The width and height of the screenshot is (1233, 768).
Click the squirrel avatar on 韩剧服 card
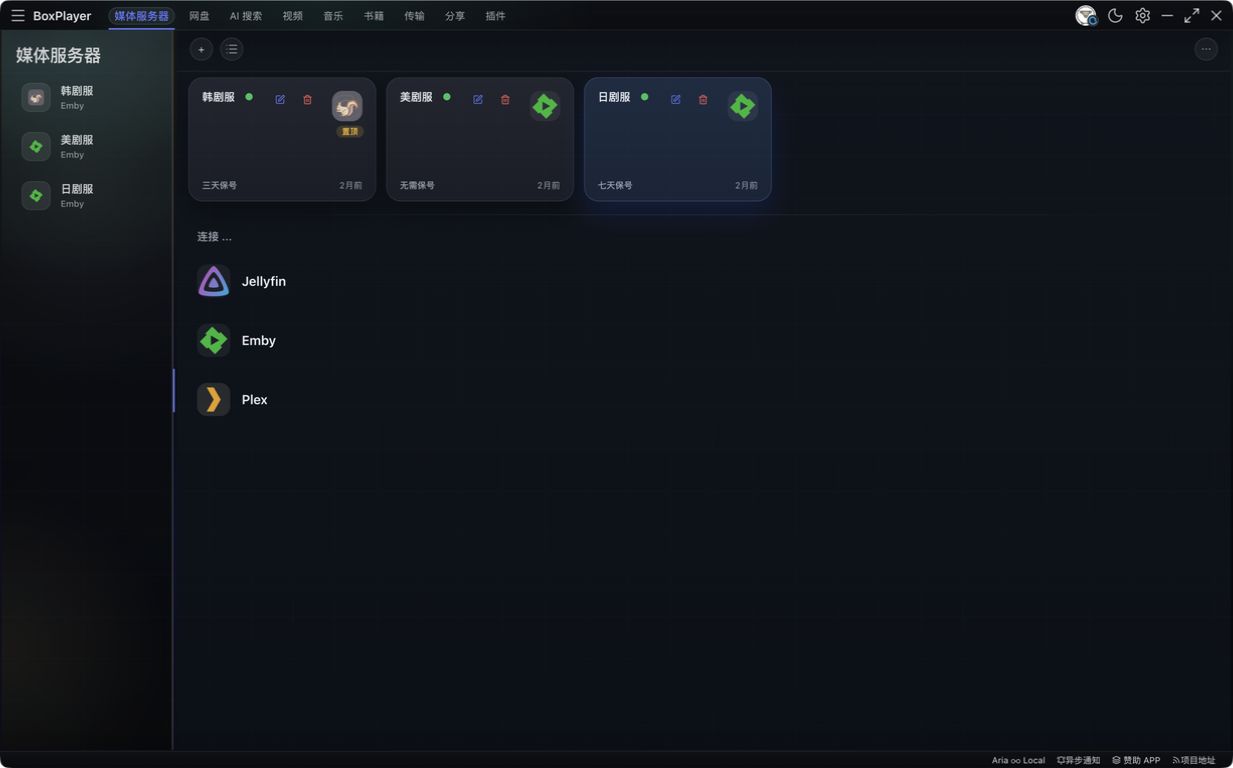click(347, 106)
